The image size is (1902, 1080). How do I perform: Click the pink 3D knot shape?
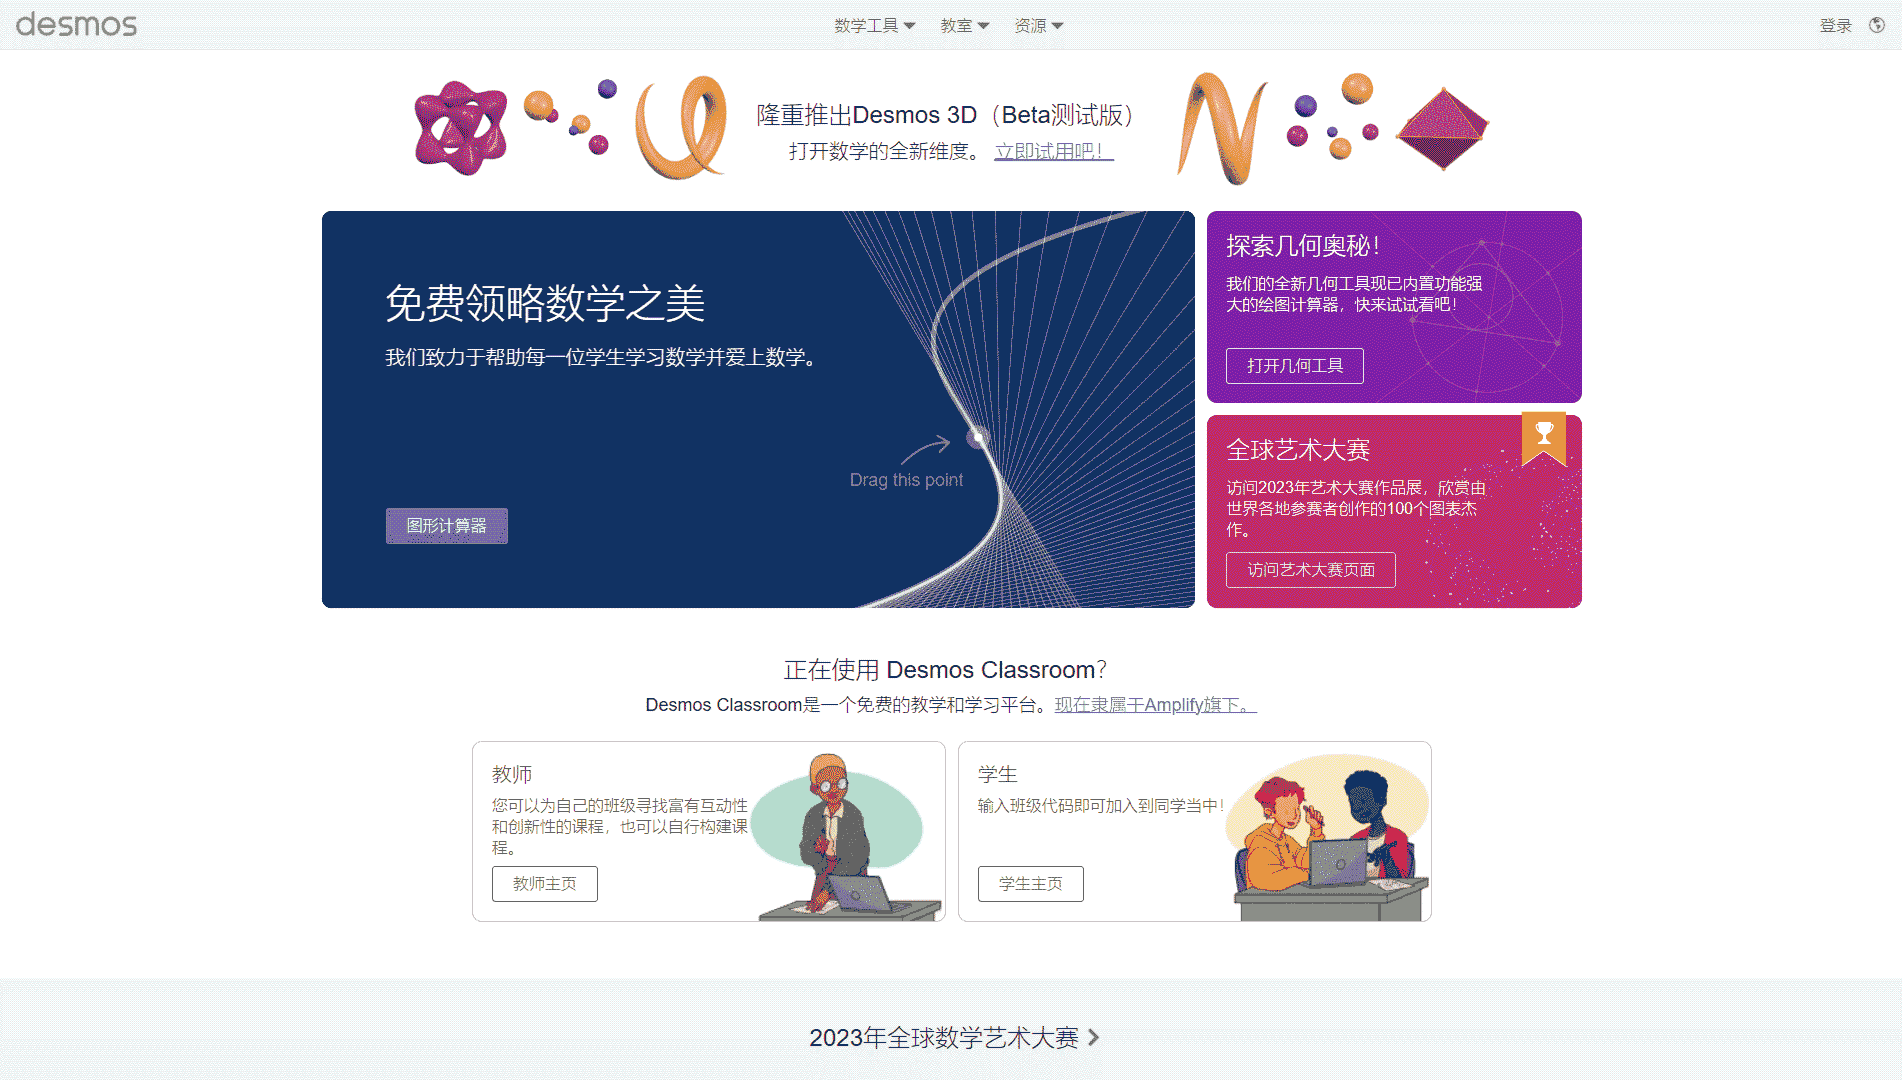pos(460,127)
